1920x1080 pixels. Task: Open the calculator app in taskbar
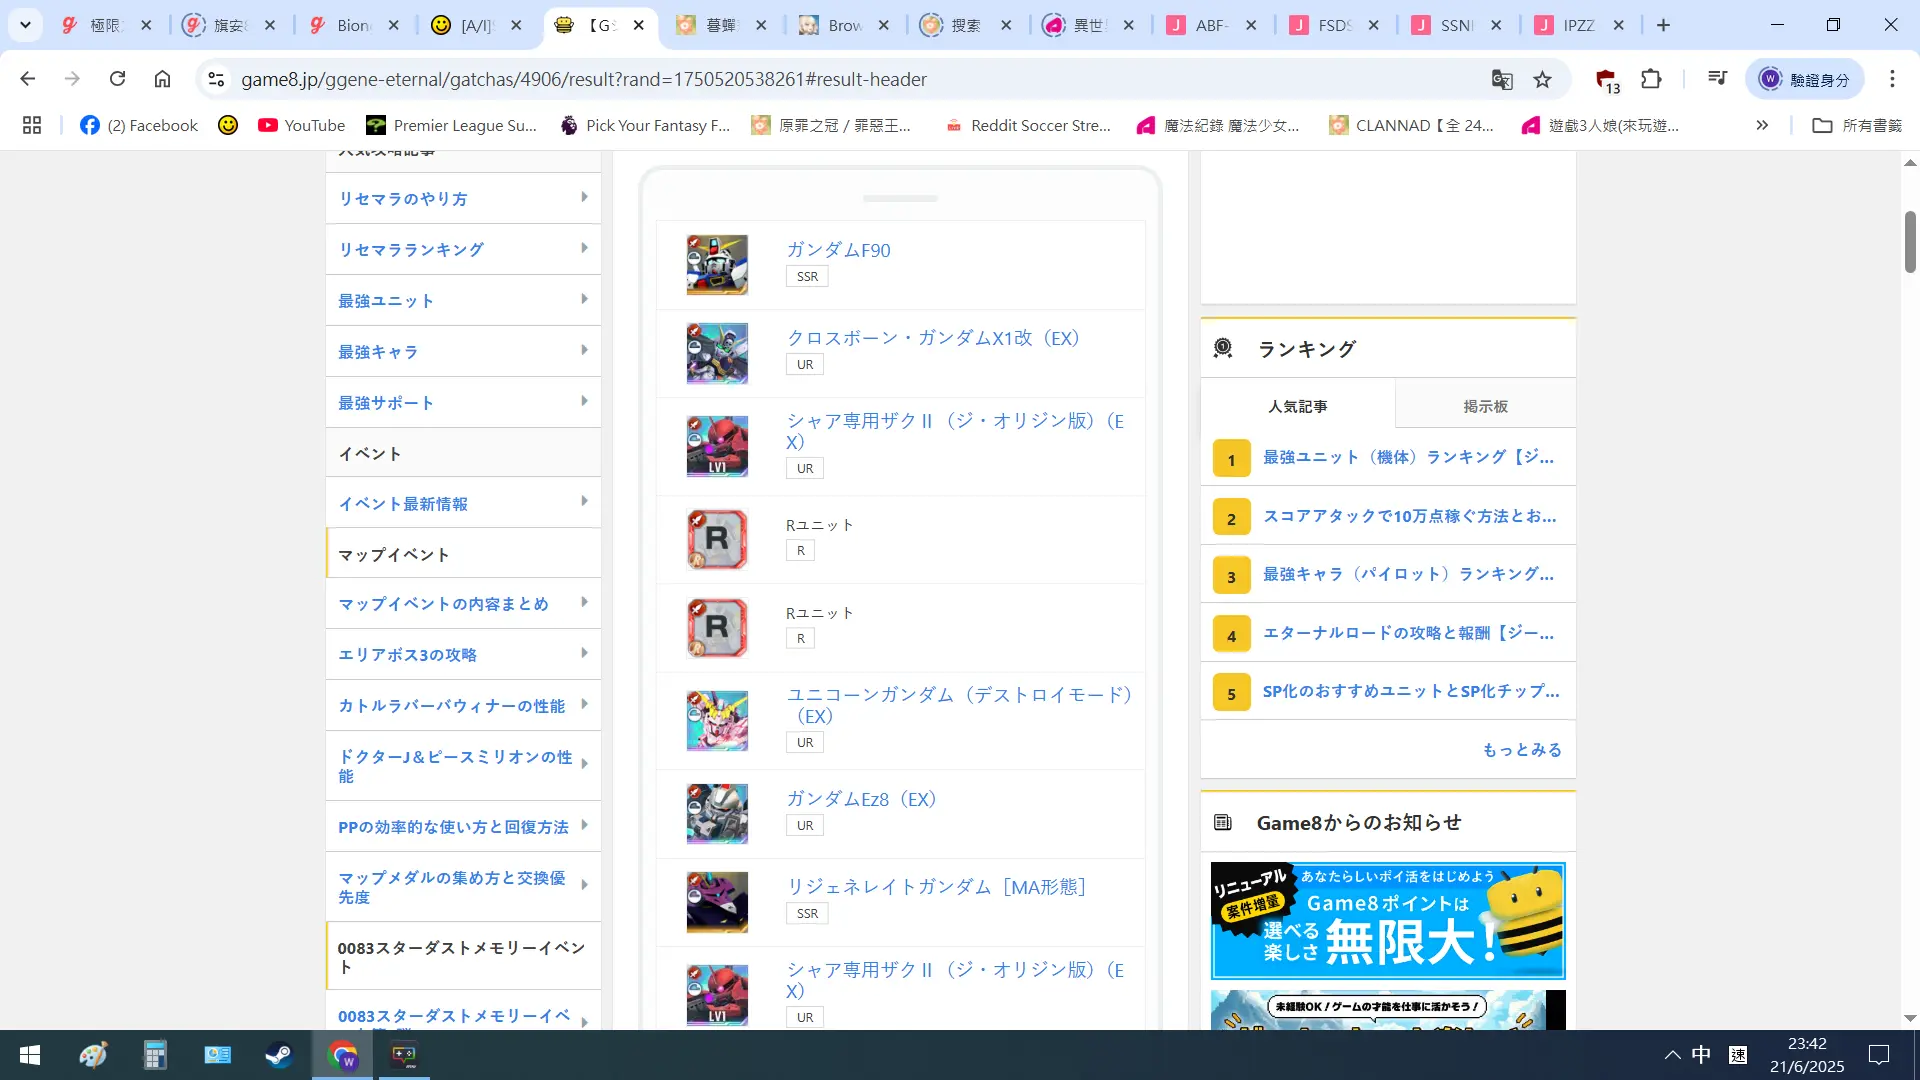[x=155, y=1055]
